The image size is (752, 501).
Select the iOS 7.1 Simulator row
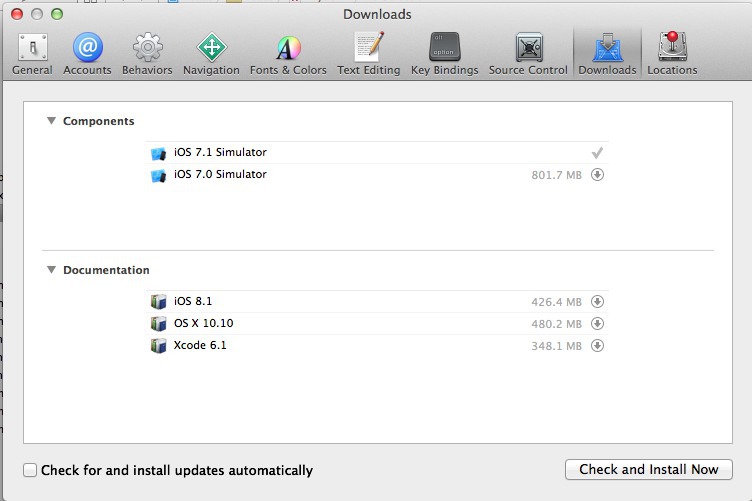[x=377, y=152]
